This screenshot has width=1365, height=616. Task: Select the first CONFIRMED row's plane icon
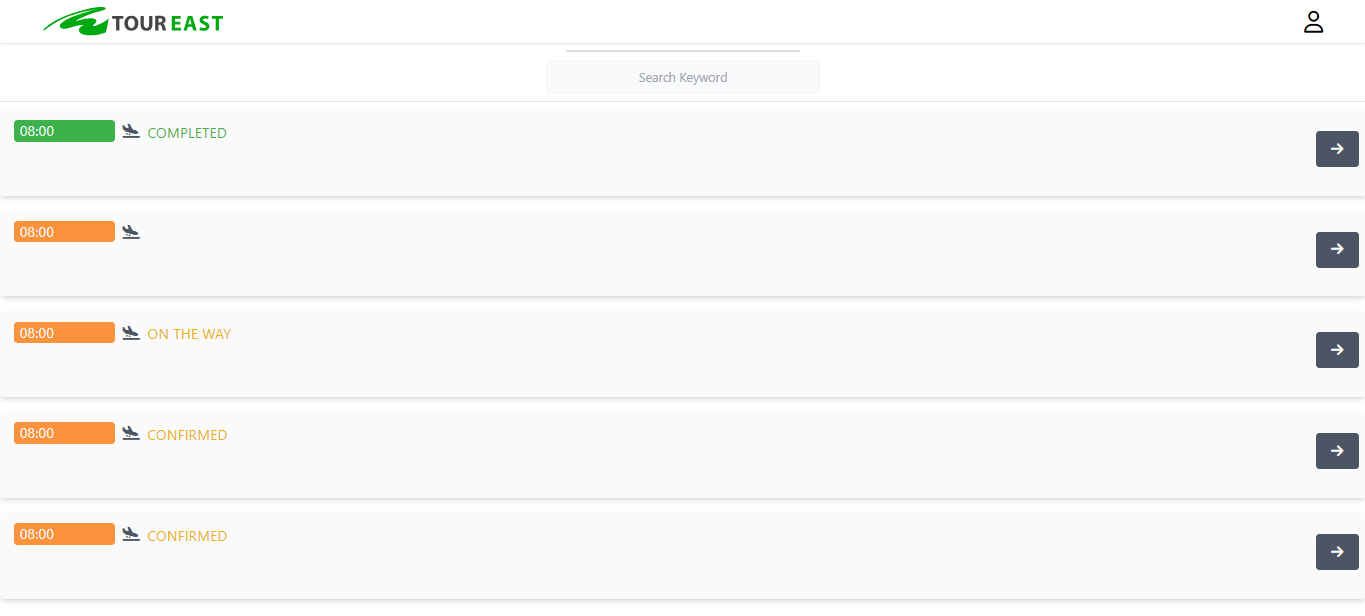[131, 433]
